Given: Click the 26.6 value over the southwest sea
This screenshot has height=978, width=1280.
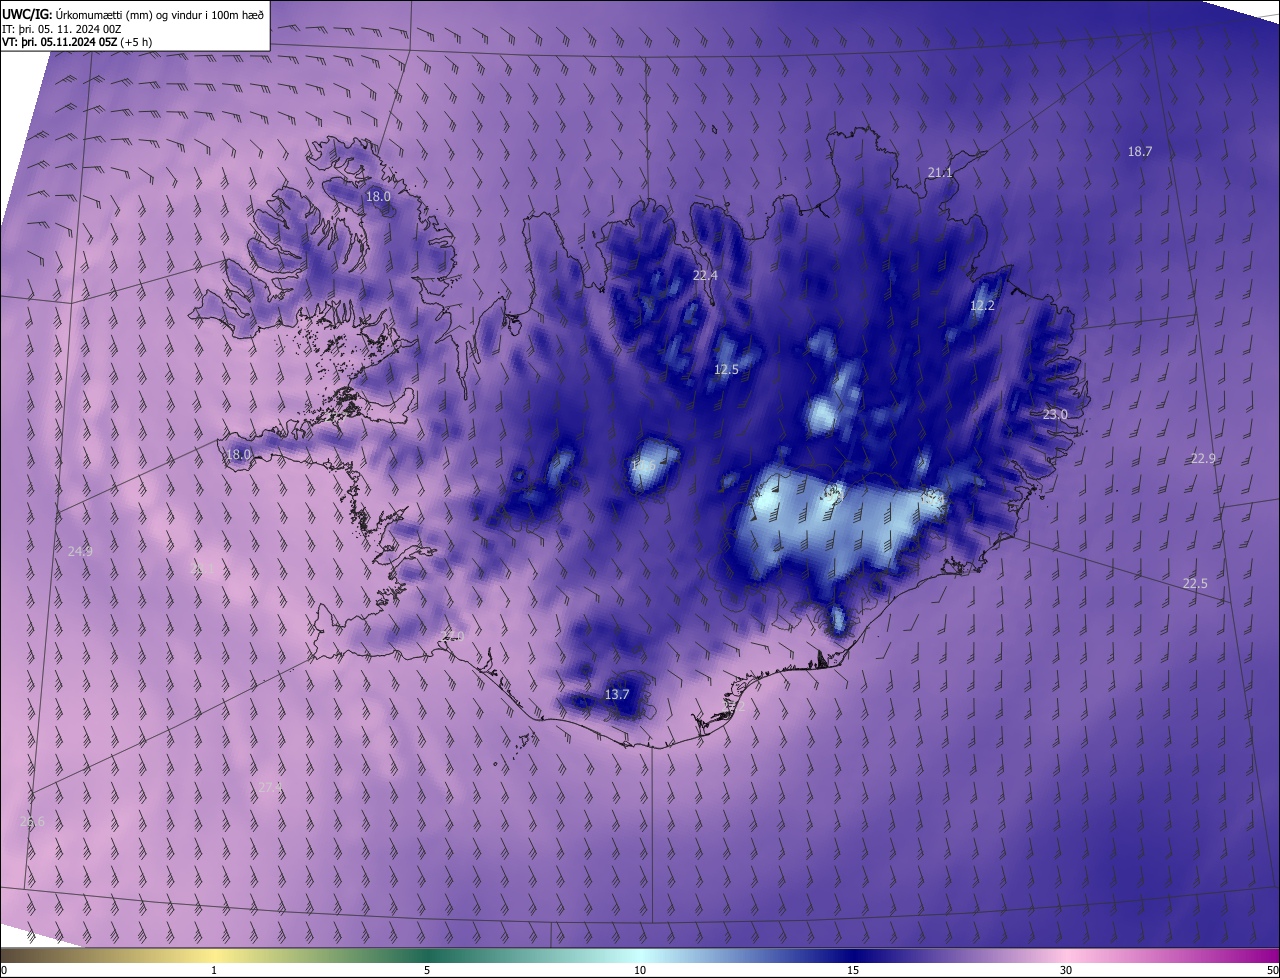Looking at the screenshot, I should tap(32, 822).
